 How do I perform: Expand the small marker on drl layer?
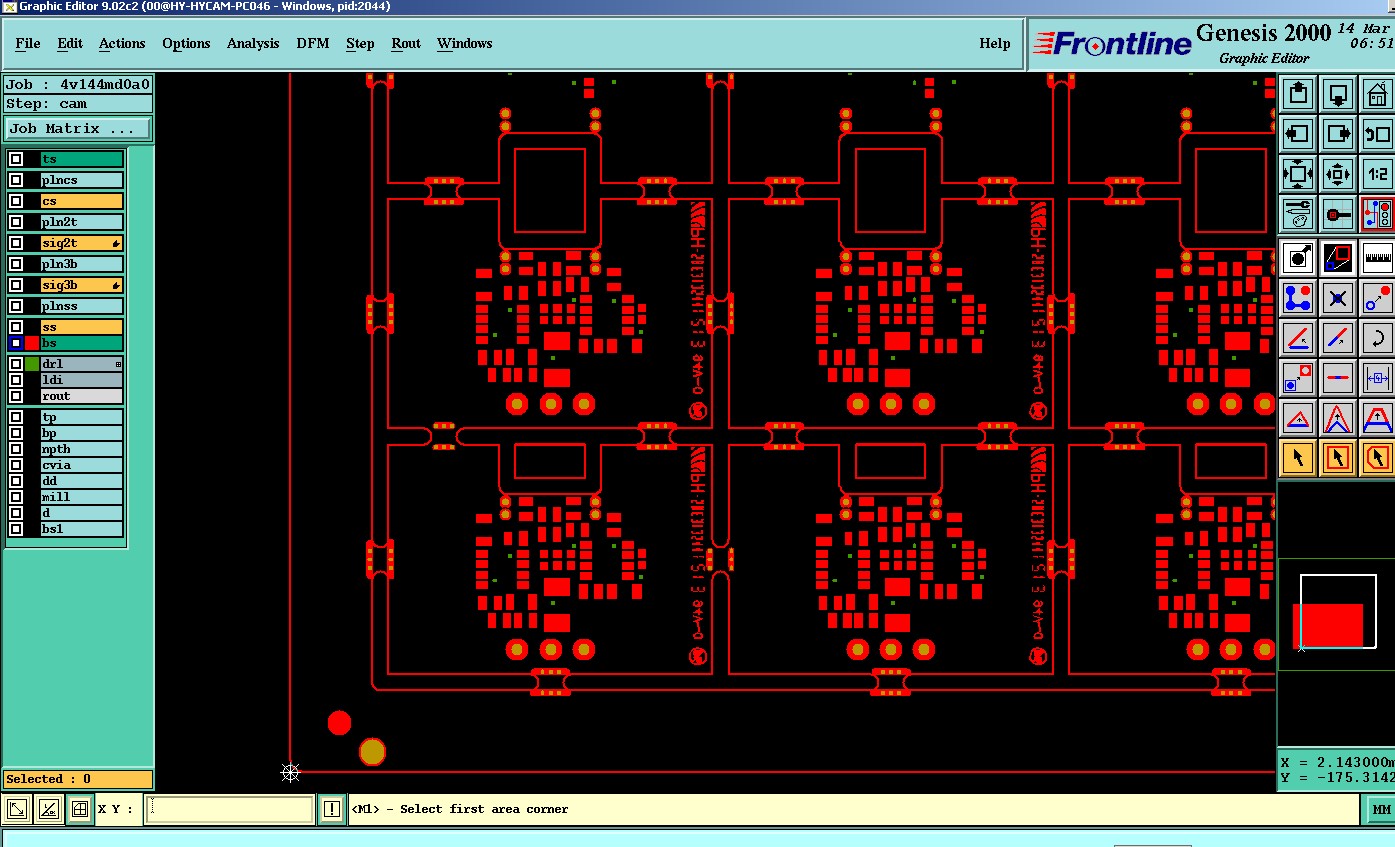coord(118,365)
